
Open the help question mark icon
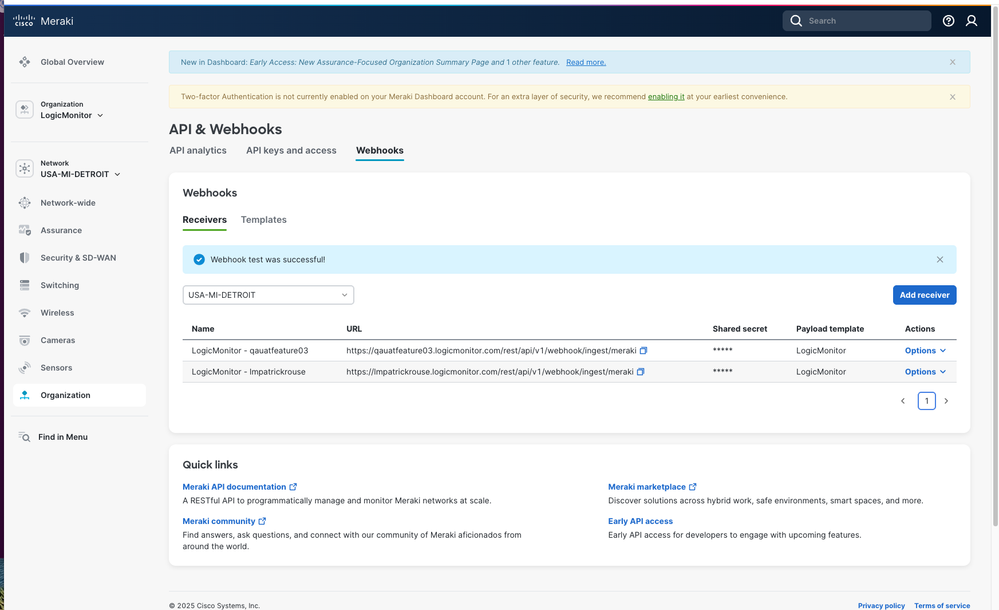tap(948, 21)
